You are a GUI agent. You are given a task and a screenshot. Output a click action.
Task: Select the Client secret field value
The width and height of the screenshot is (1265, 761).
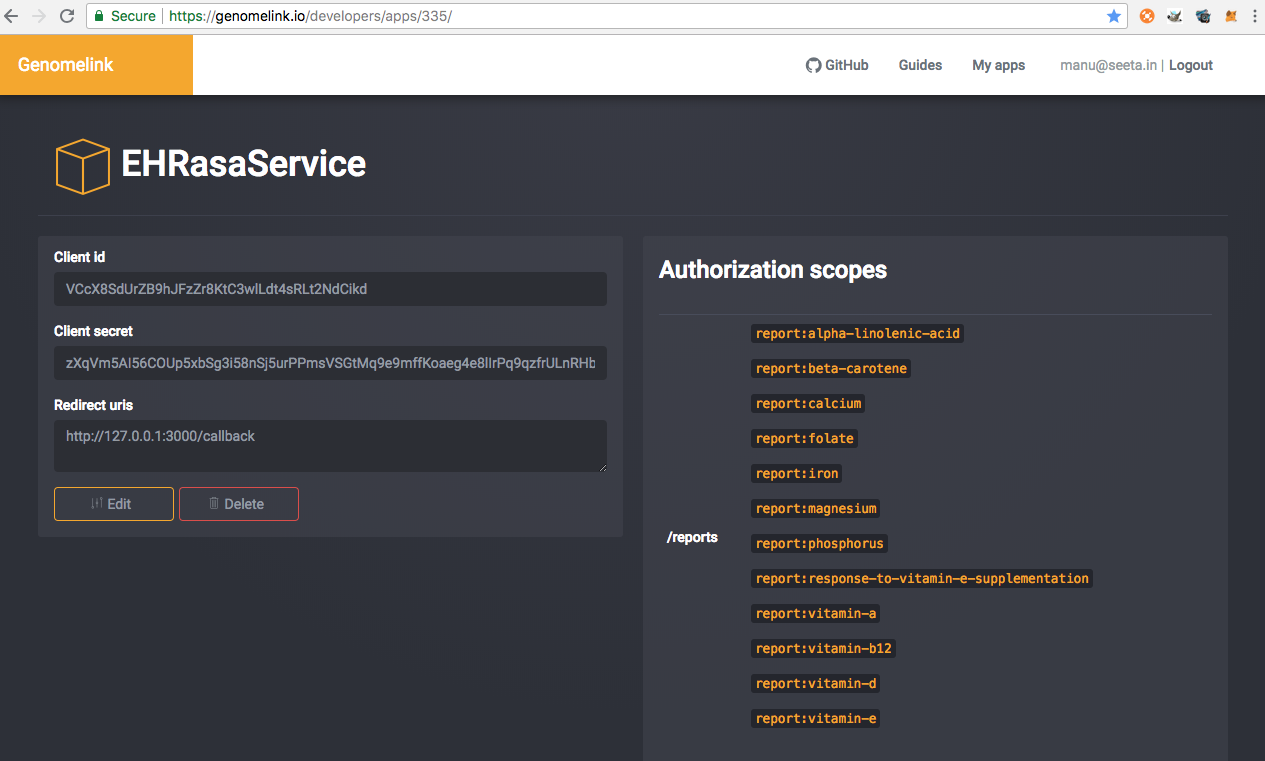(330, 363)
